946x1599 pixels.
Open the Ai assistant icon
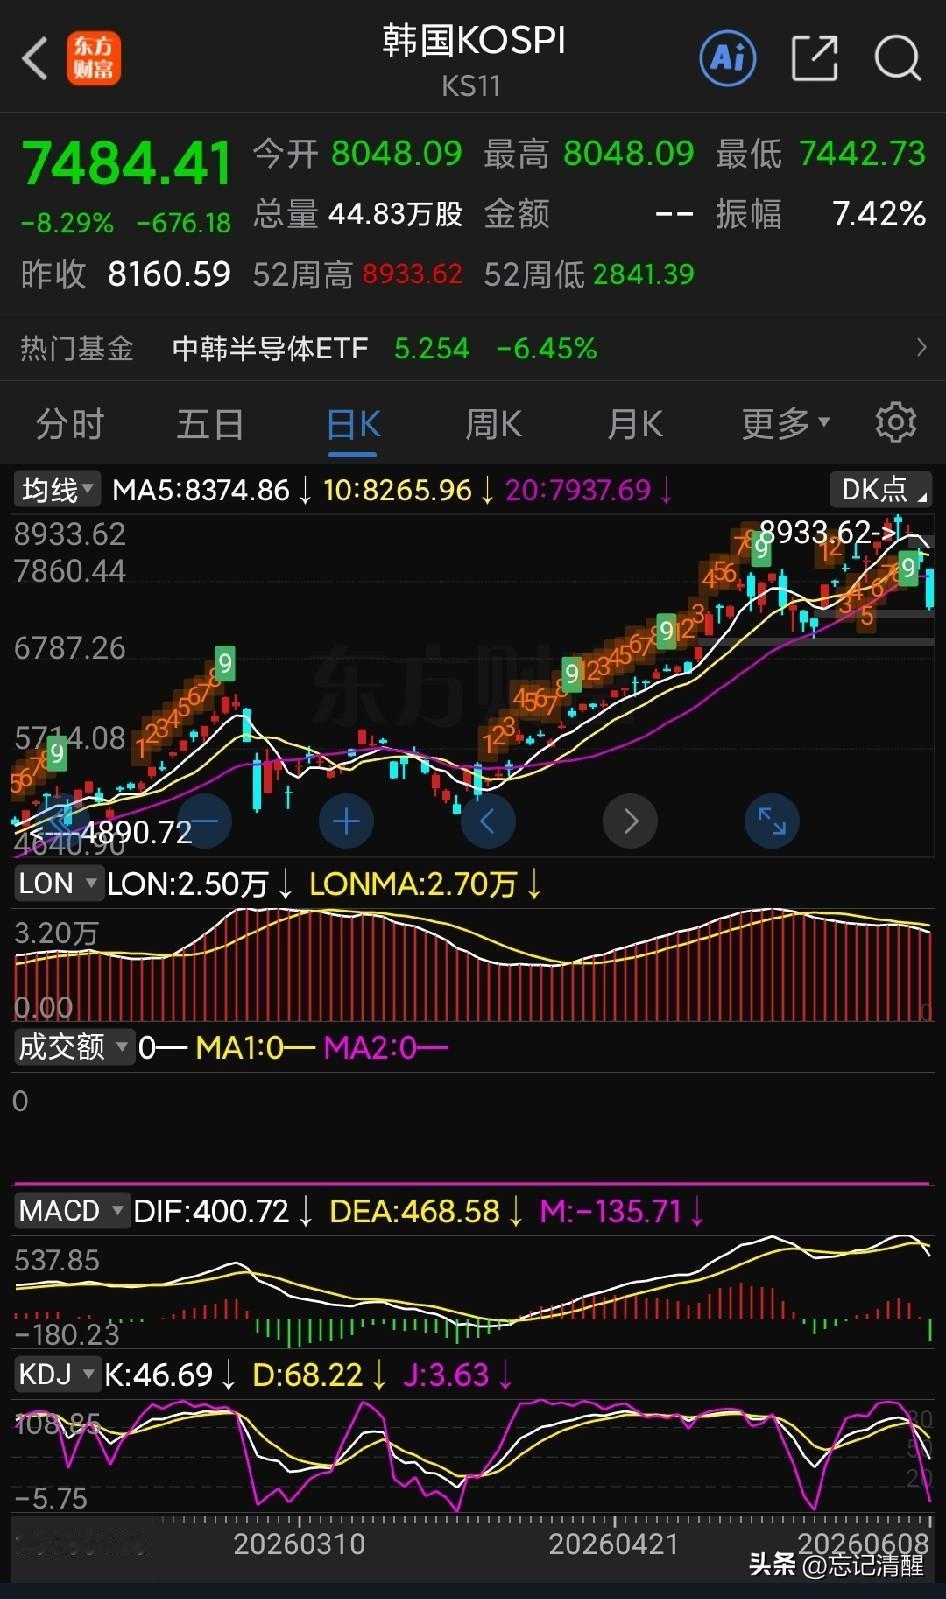(727, 58)
